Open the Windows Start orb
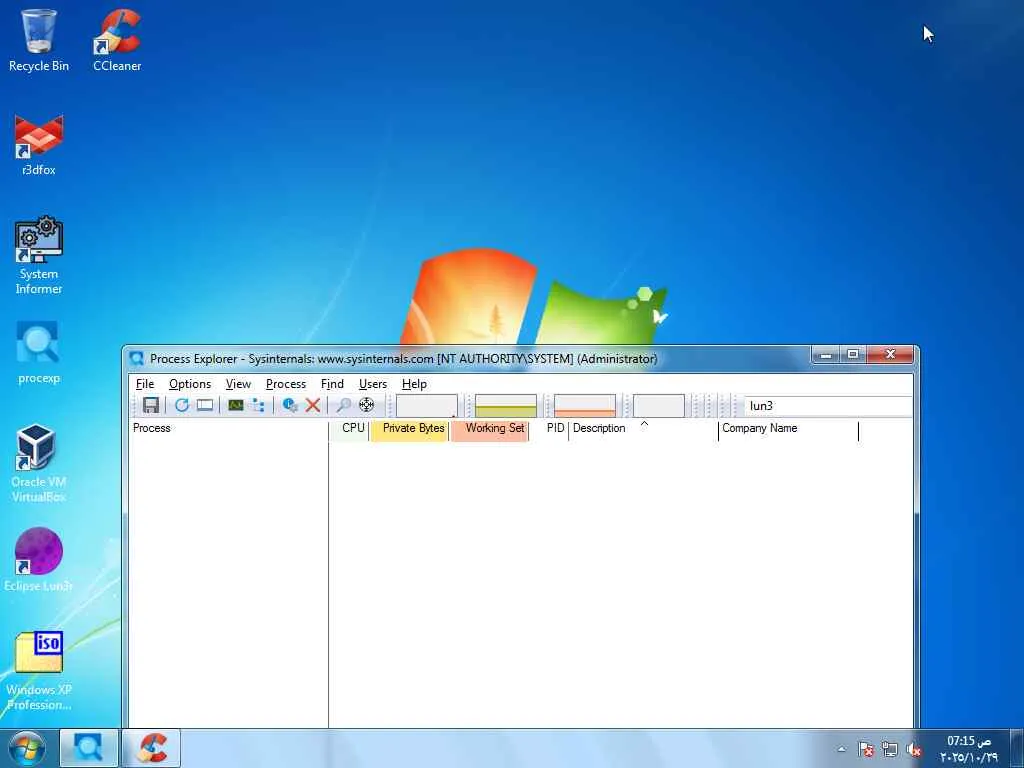 point(27,749)
